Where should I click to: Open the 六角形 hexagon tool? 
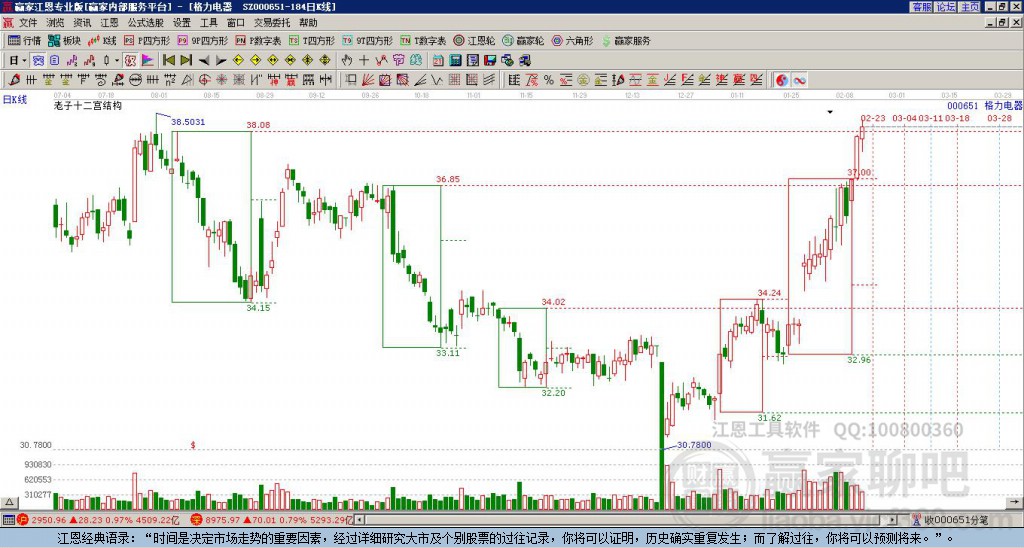click(x=572, y=40)
